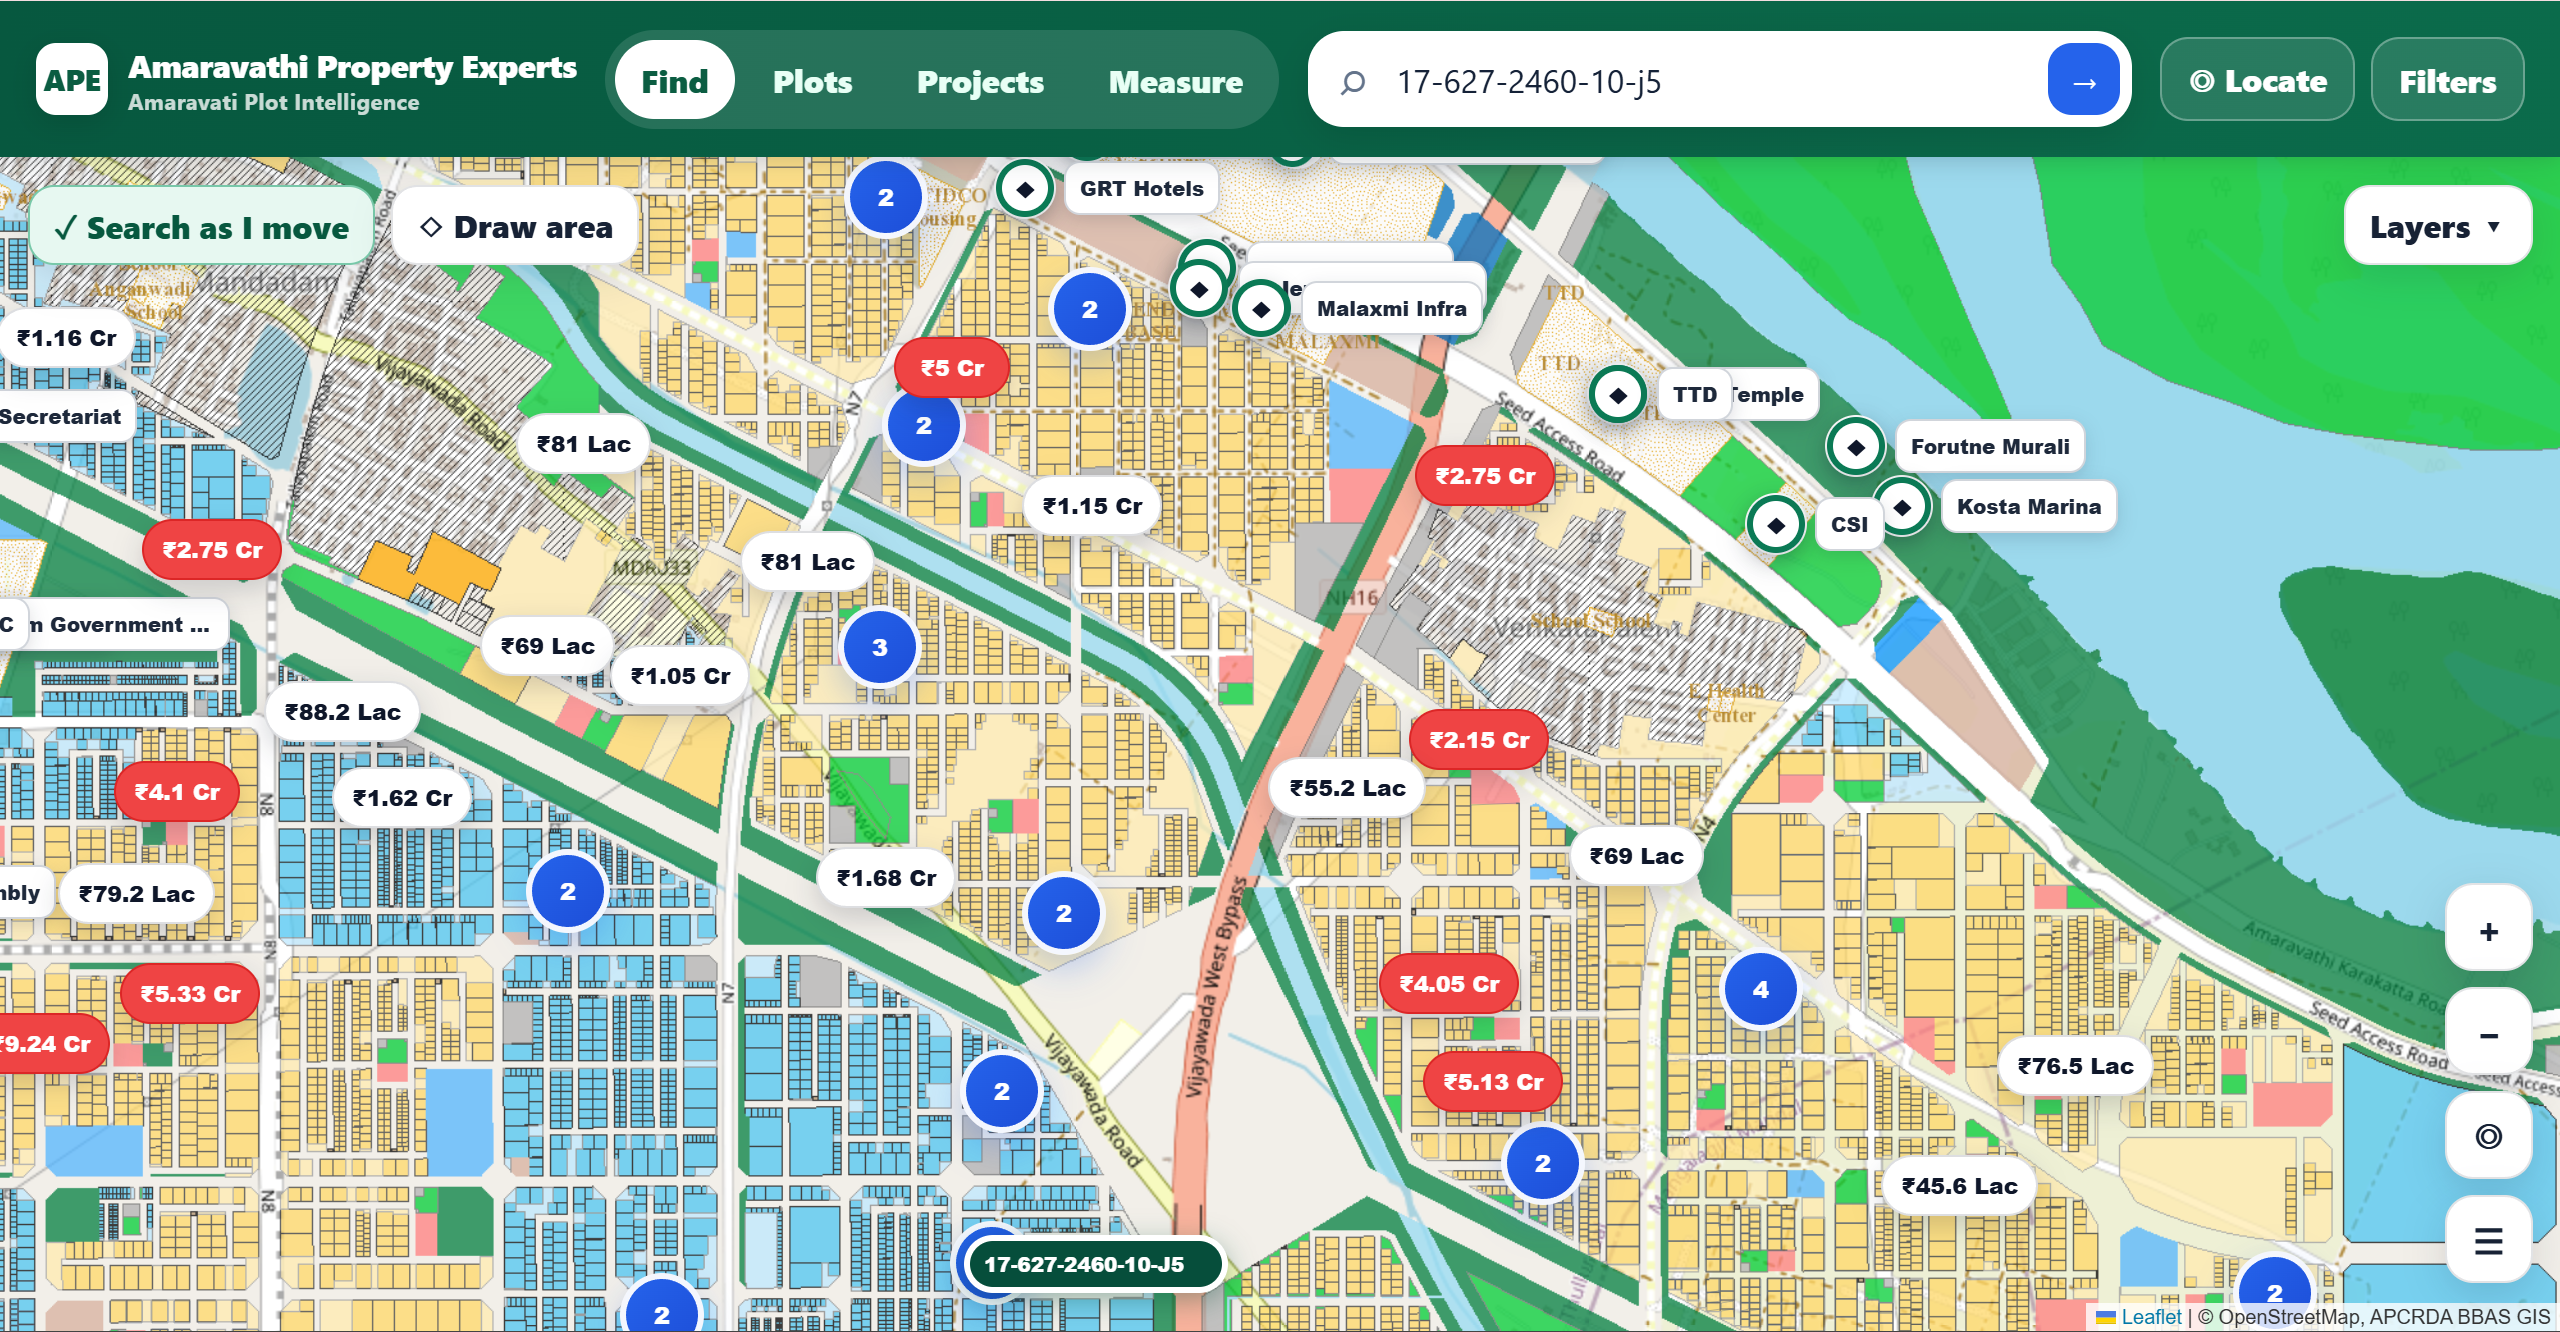This screenshot has height=1332, width=2560.
Task: Select the Kosta Marina diamond marker
Action: click(x=1902, y=507)
